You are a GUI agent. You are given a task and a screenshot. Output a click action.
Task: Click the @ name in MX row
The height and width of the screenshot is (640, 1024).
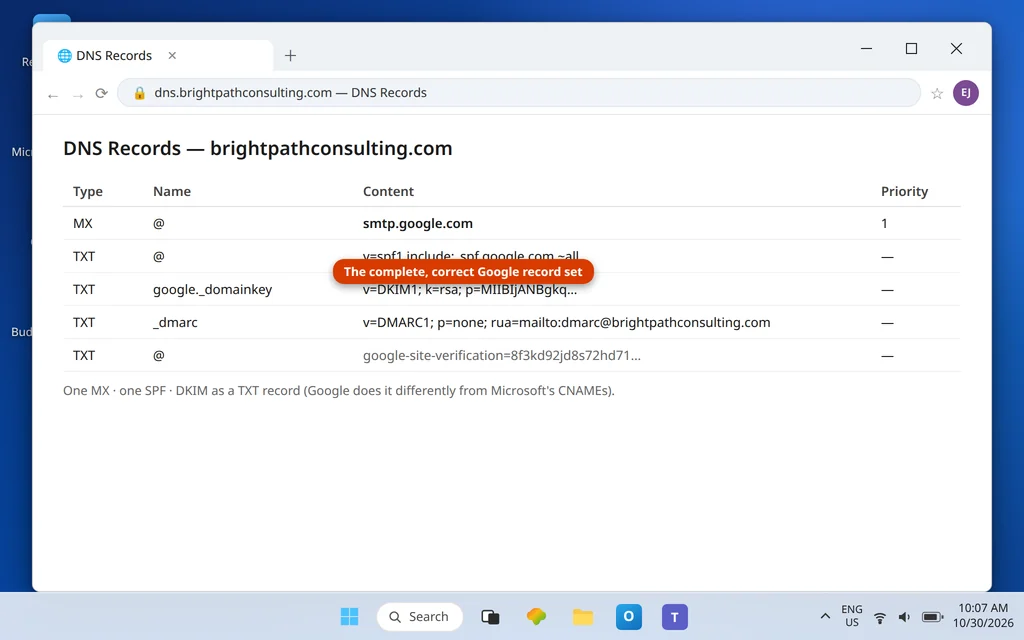pos(159,223)
